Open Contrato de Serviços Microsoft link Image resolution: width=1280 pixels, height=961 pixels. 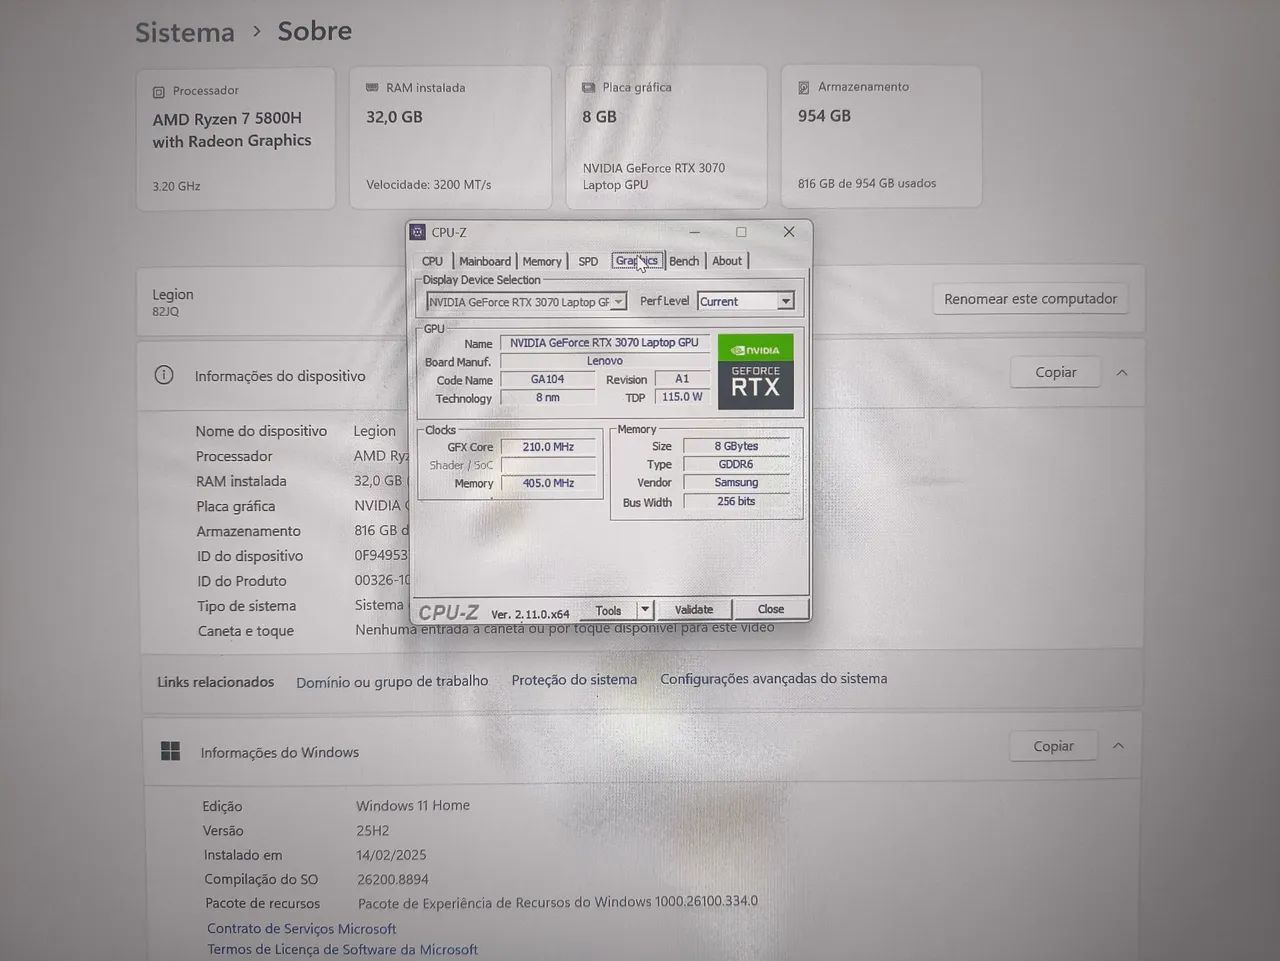pyautogui.click(x=302, y=929)
